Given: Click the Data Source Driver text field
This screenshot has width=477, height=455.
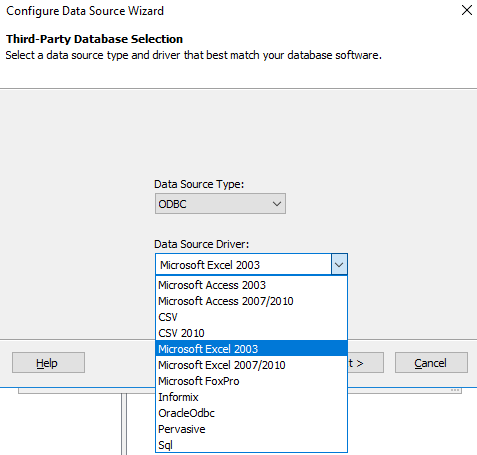Looking at the screenshot, I should [244, 265].
